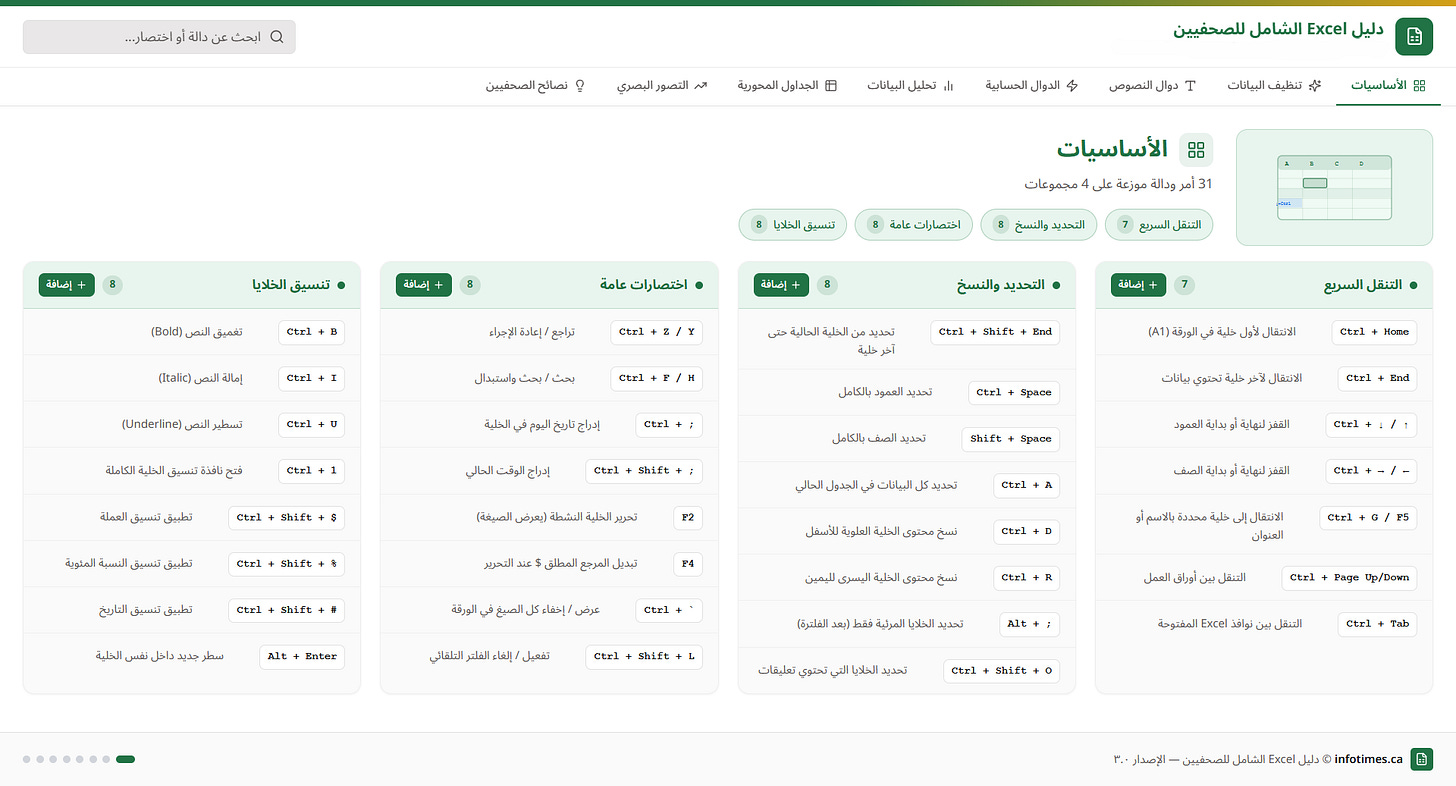
Task: Click the Ctrl + Shift + $ shortcut
Action: coord(287,517)
